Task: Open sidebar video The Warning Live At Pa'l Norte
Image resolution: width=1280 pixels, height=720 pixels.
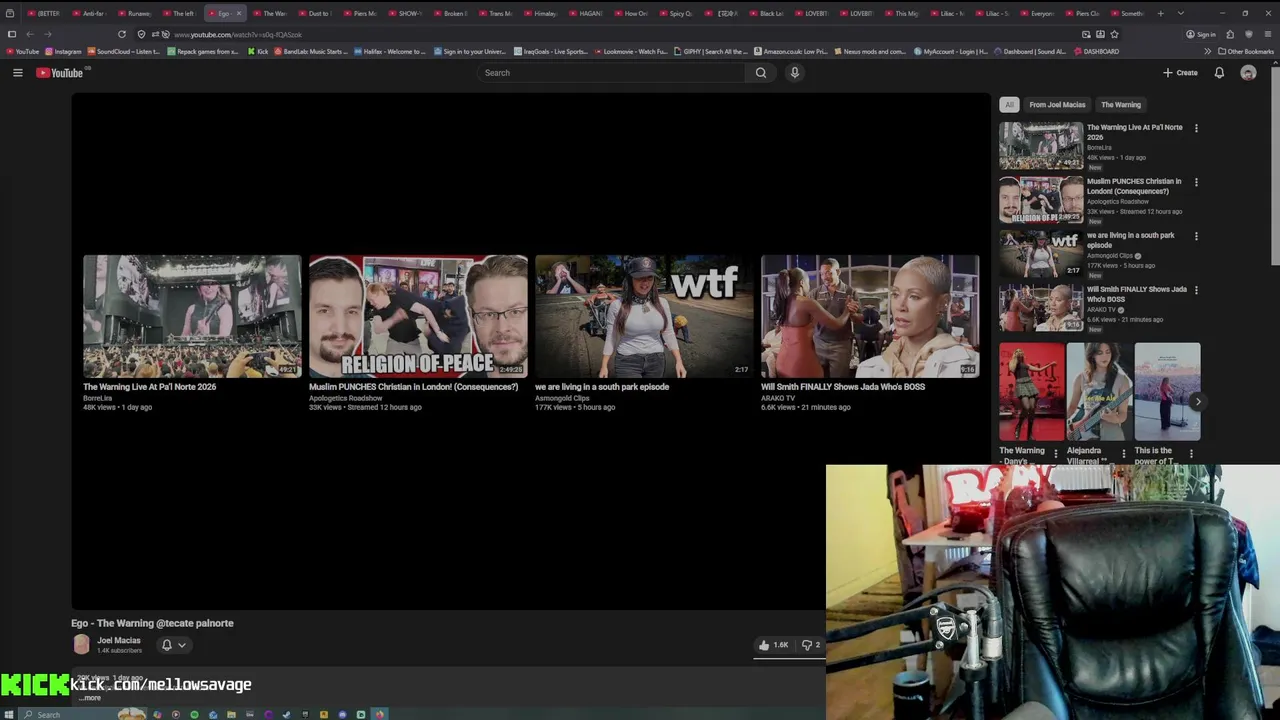Action: coord(1041,146)
